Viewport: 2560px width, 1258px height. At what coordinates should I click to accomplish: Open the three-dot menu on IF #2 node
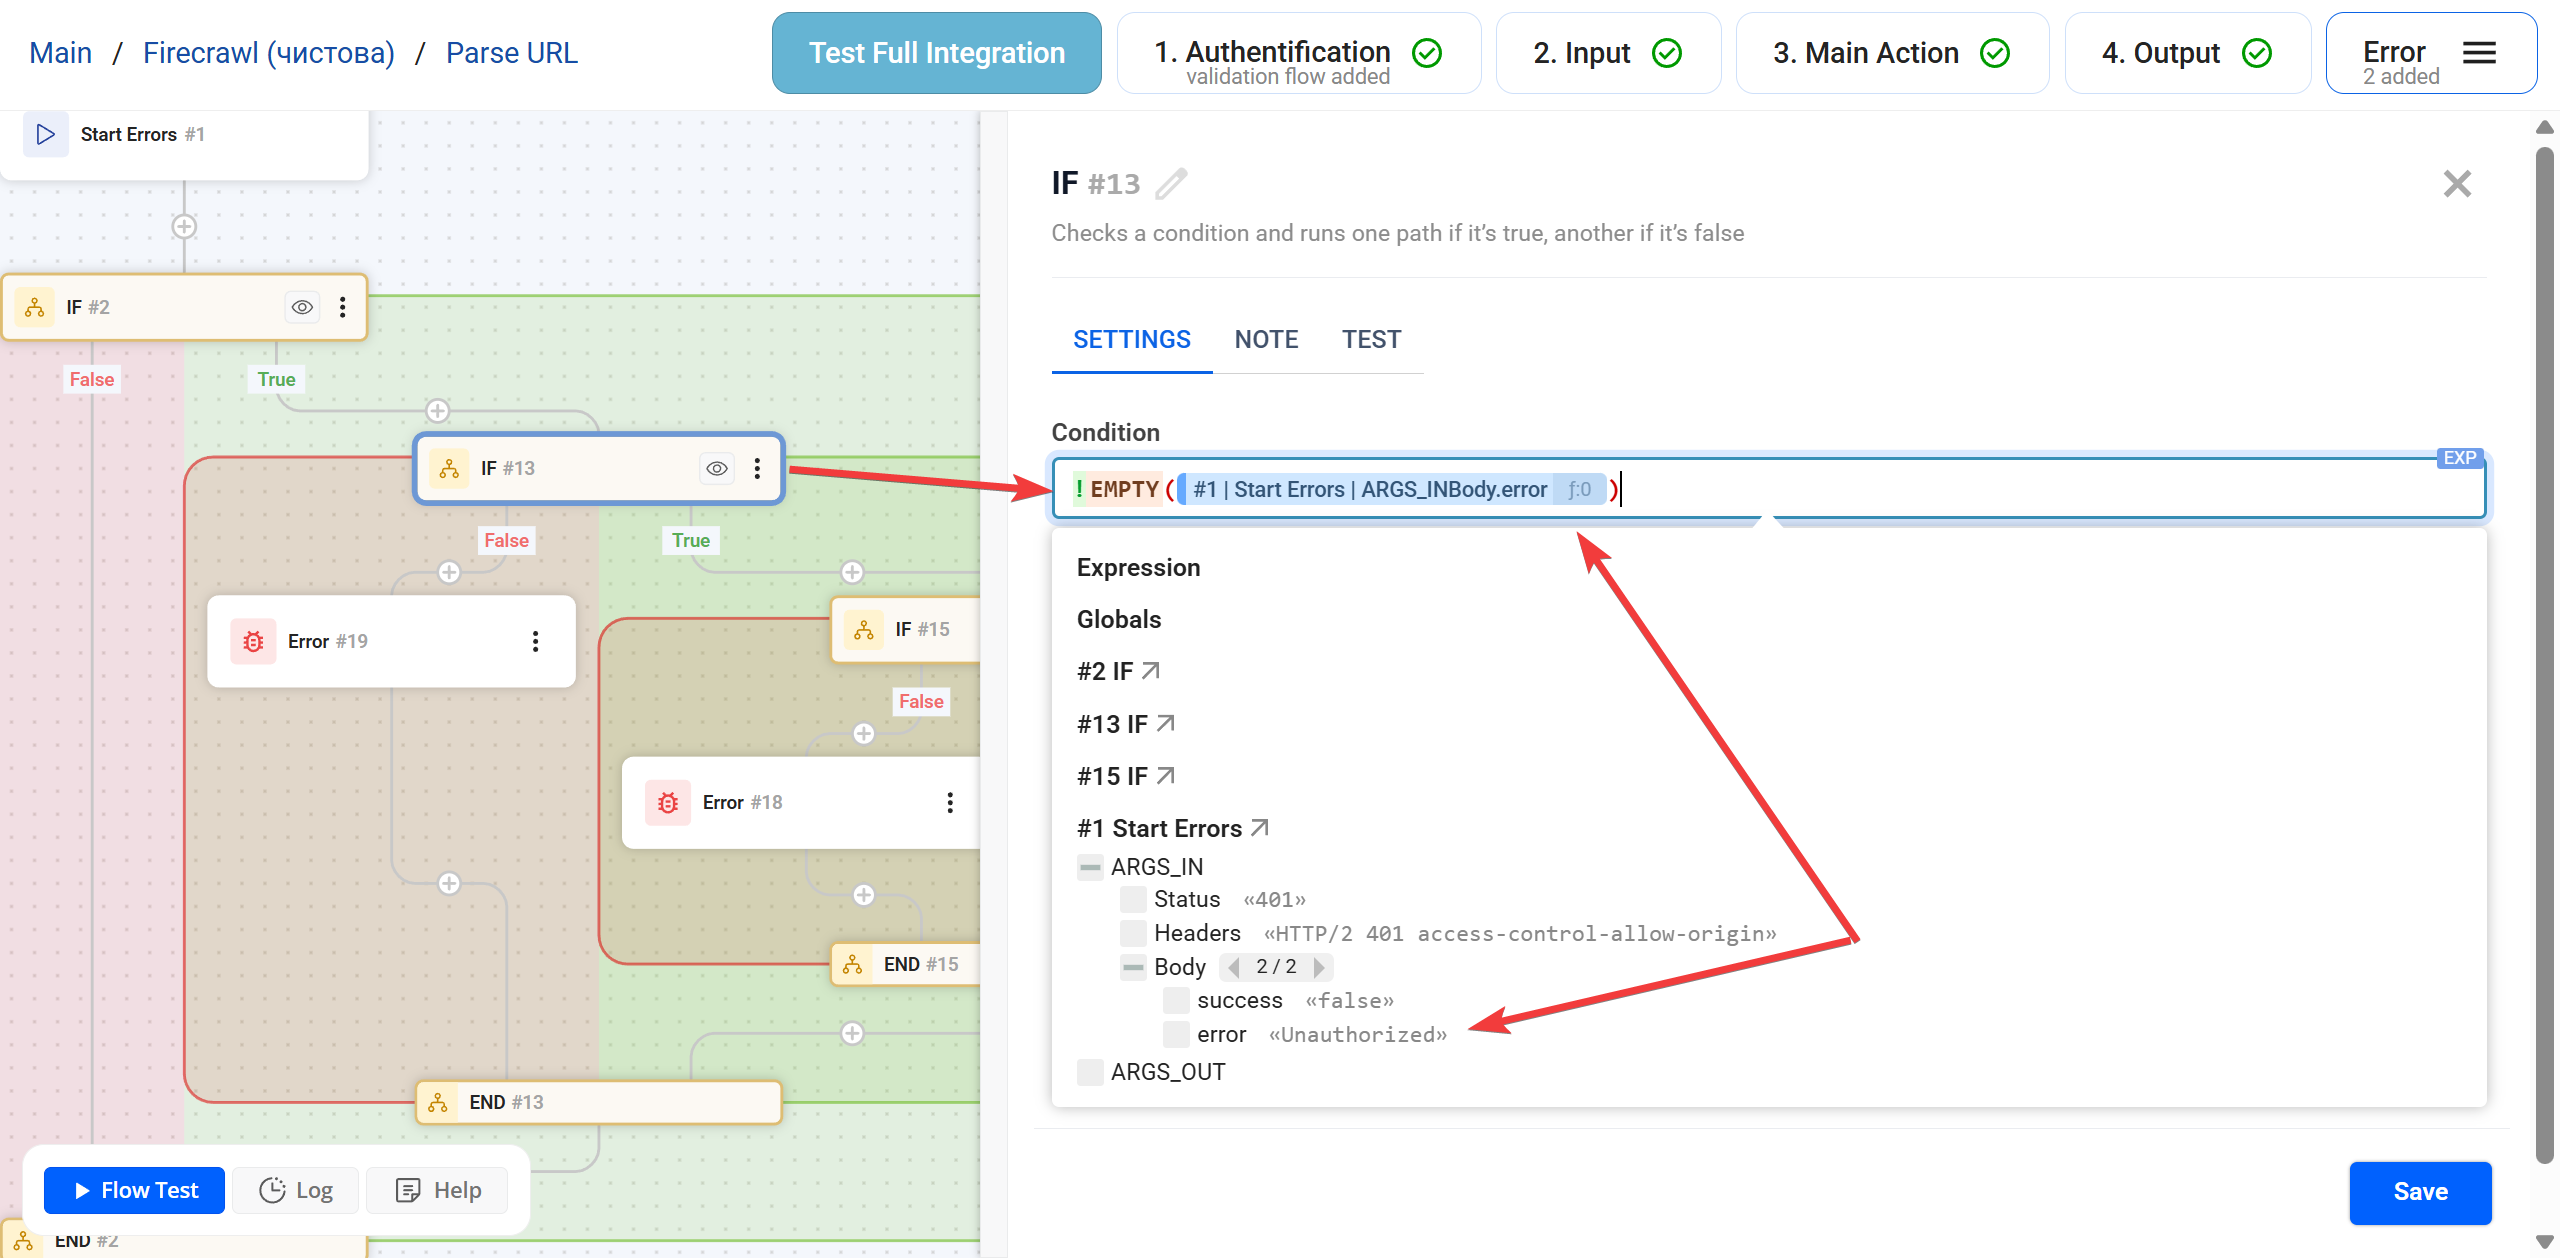pyautogui.click(x=343, y=307)
